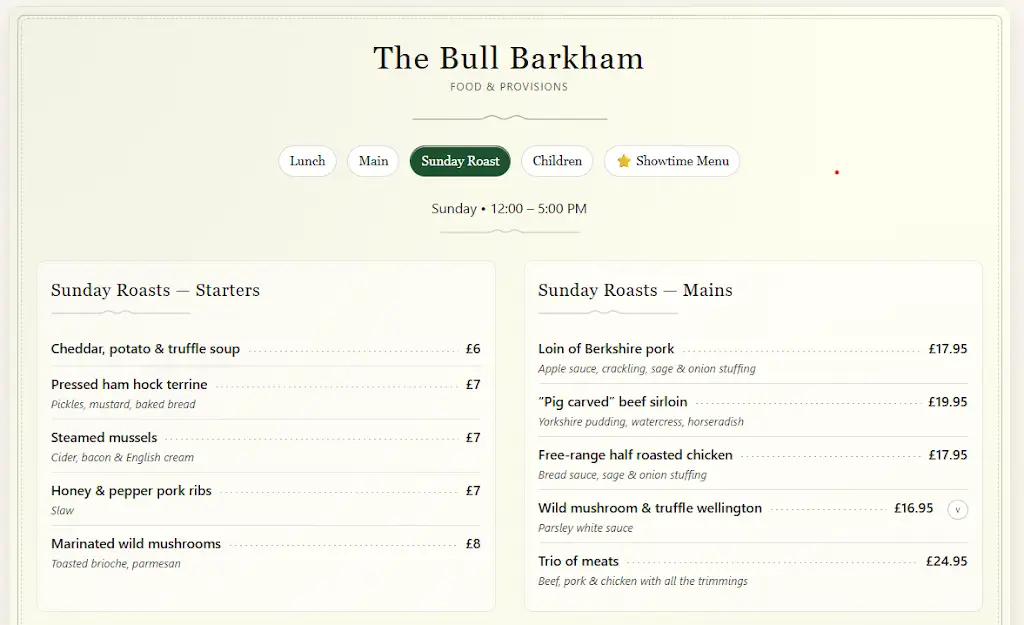The image size is (1024, 625).
Task: Click the Sunday Roasts — Starters heading
Action: point(155,290)
